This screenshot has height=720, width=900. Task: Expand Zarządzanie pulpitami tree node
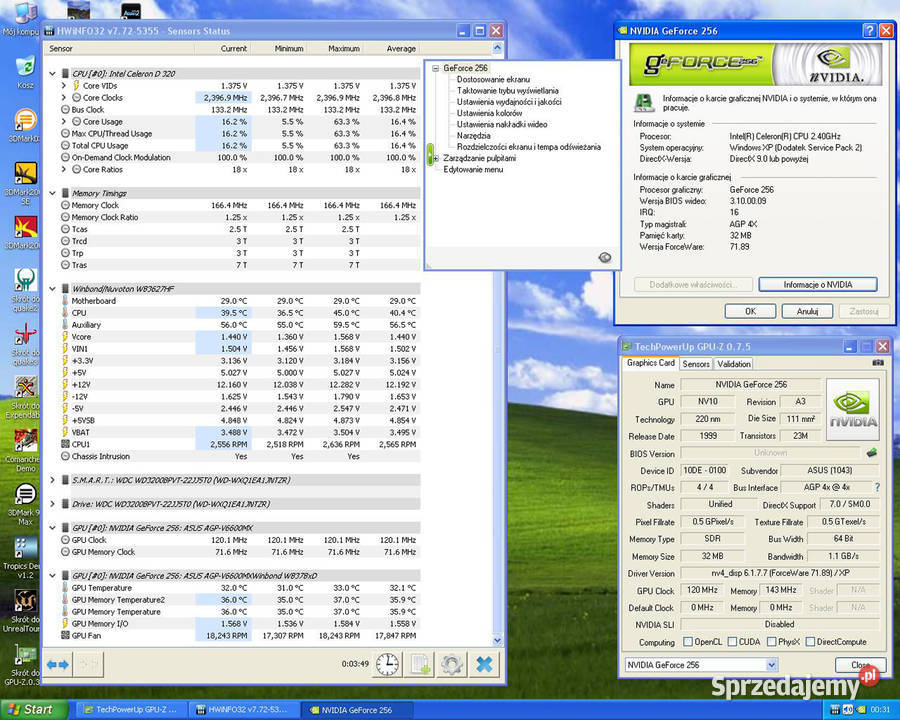436,158
